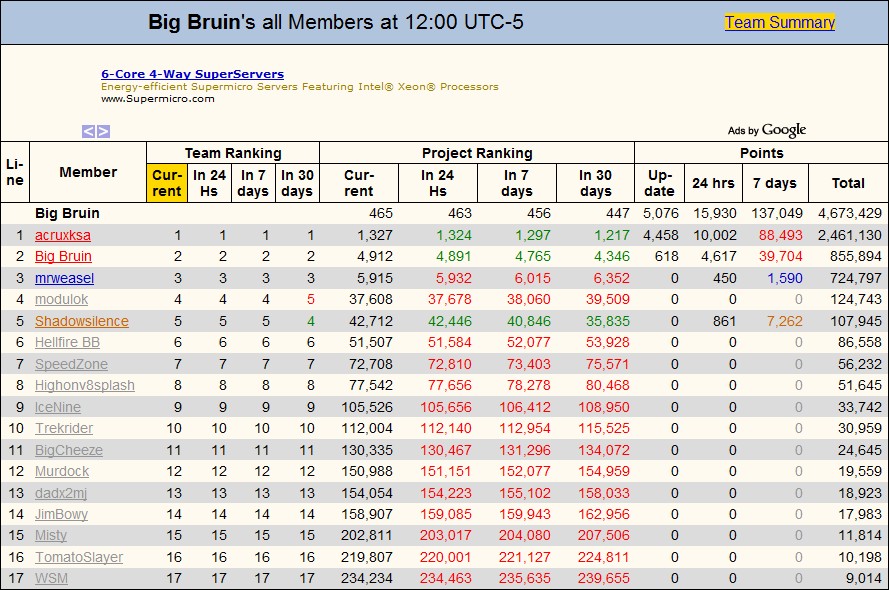This screenshot has height=590, width=889.
Task: Open the 6-Core 4-Way SuperServers ad link
Action: pos(192,74)
